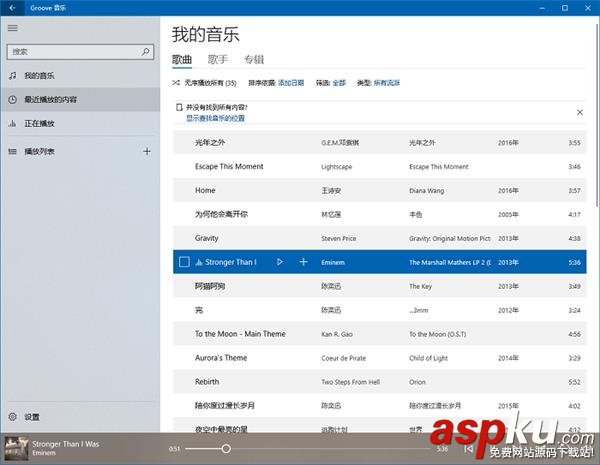600x465 pixels.
Task: Click artist Eminem in the highlighted row
Action: [x=333, y=262]
